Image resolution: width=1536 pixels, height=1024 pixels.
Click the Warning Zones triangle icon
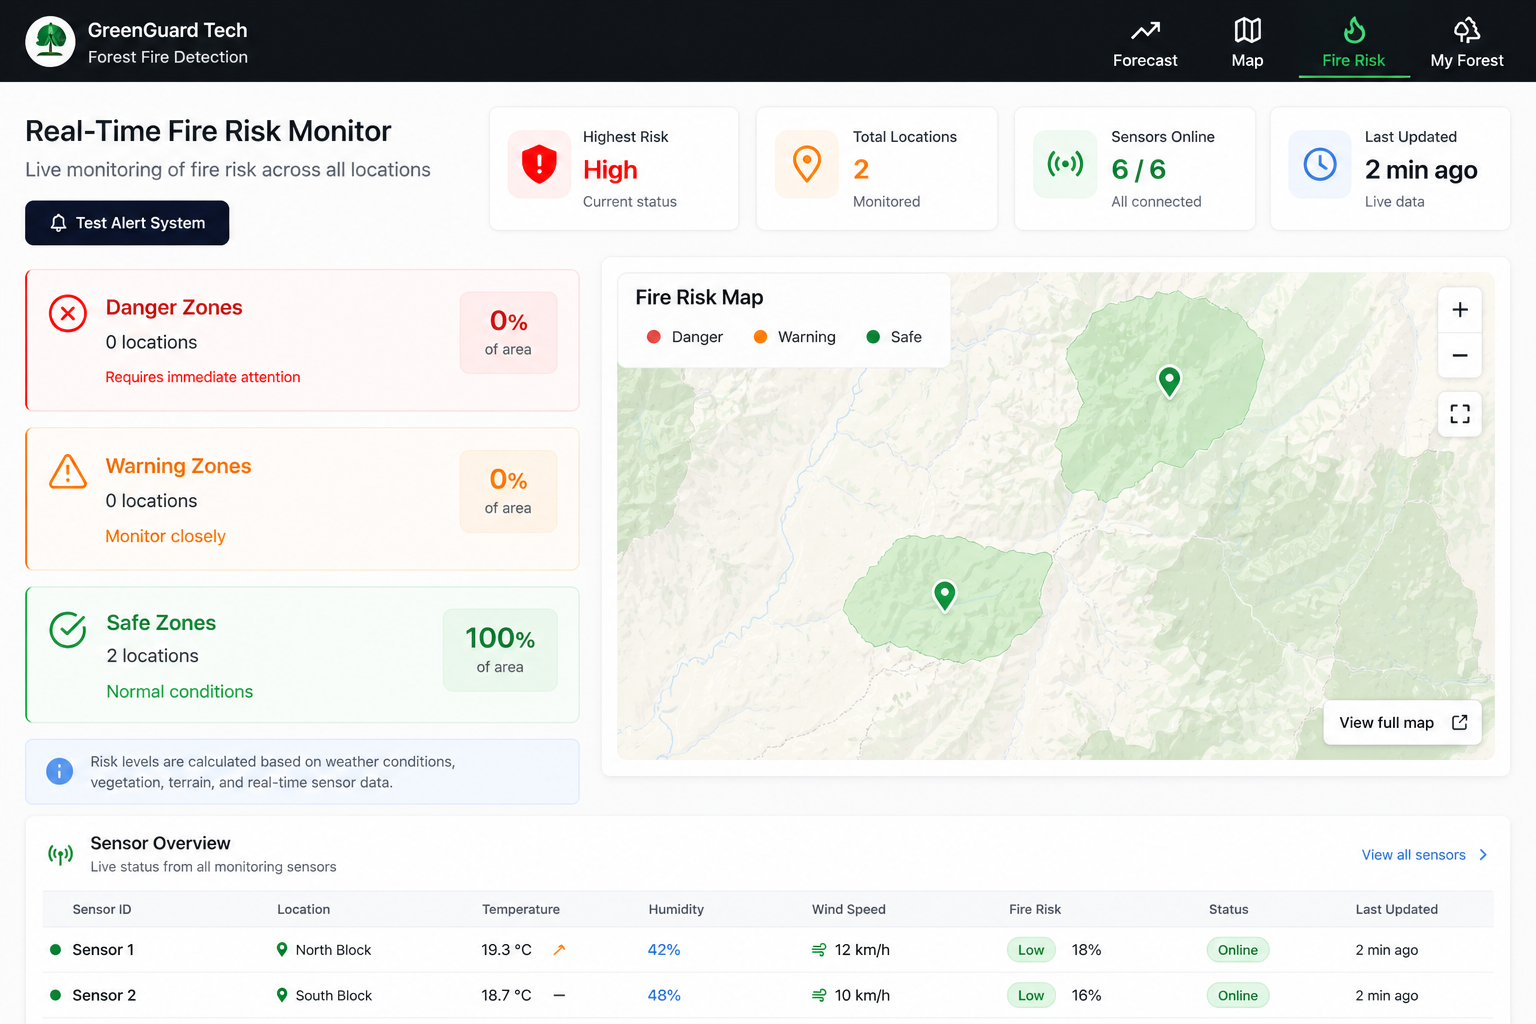tap(68, 471)
